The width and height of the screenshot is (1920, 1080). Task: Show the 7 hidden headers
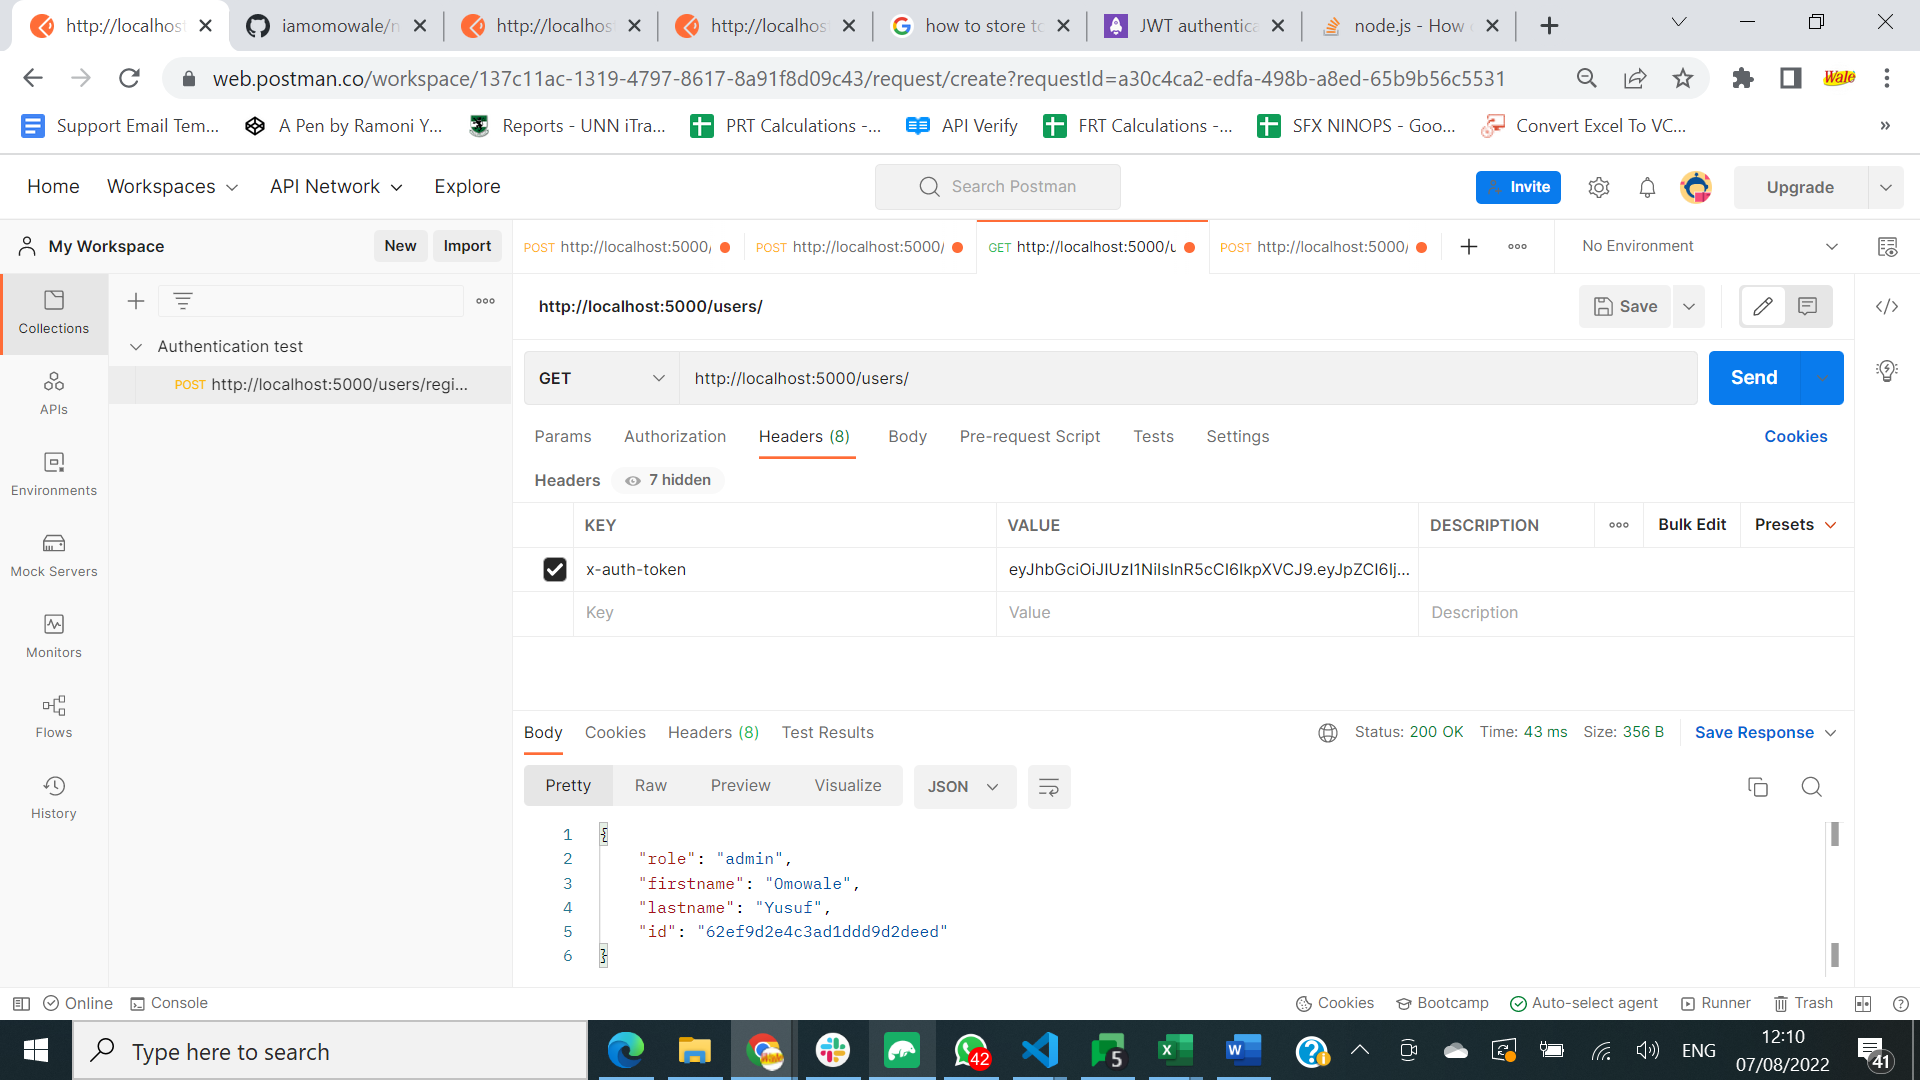tap(667, 480)
